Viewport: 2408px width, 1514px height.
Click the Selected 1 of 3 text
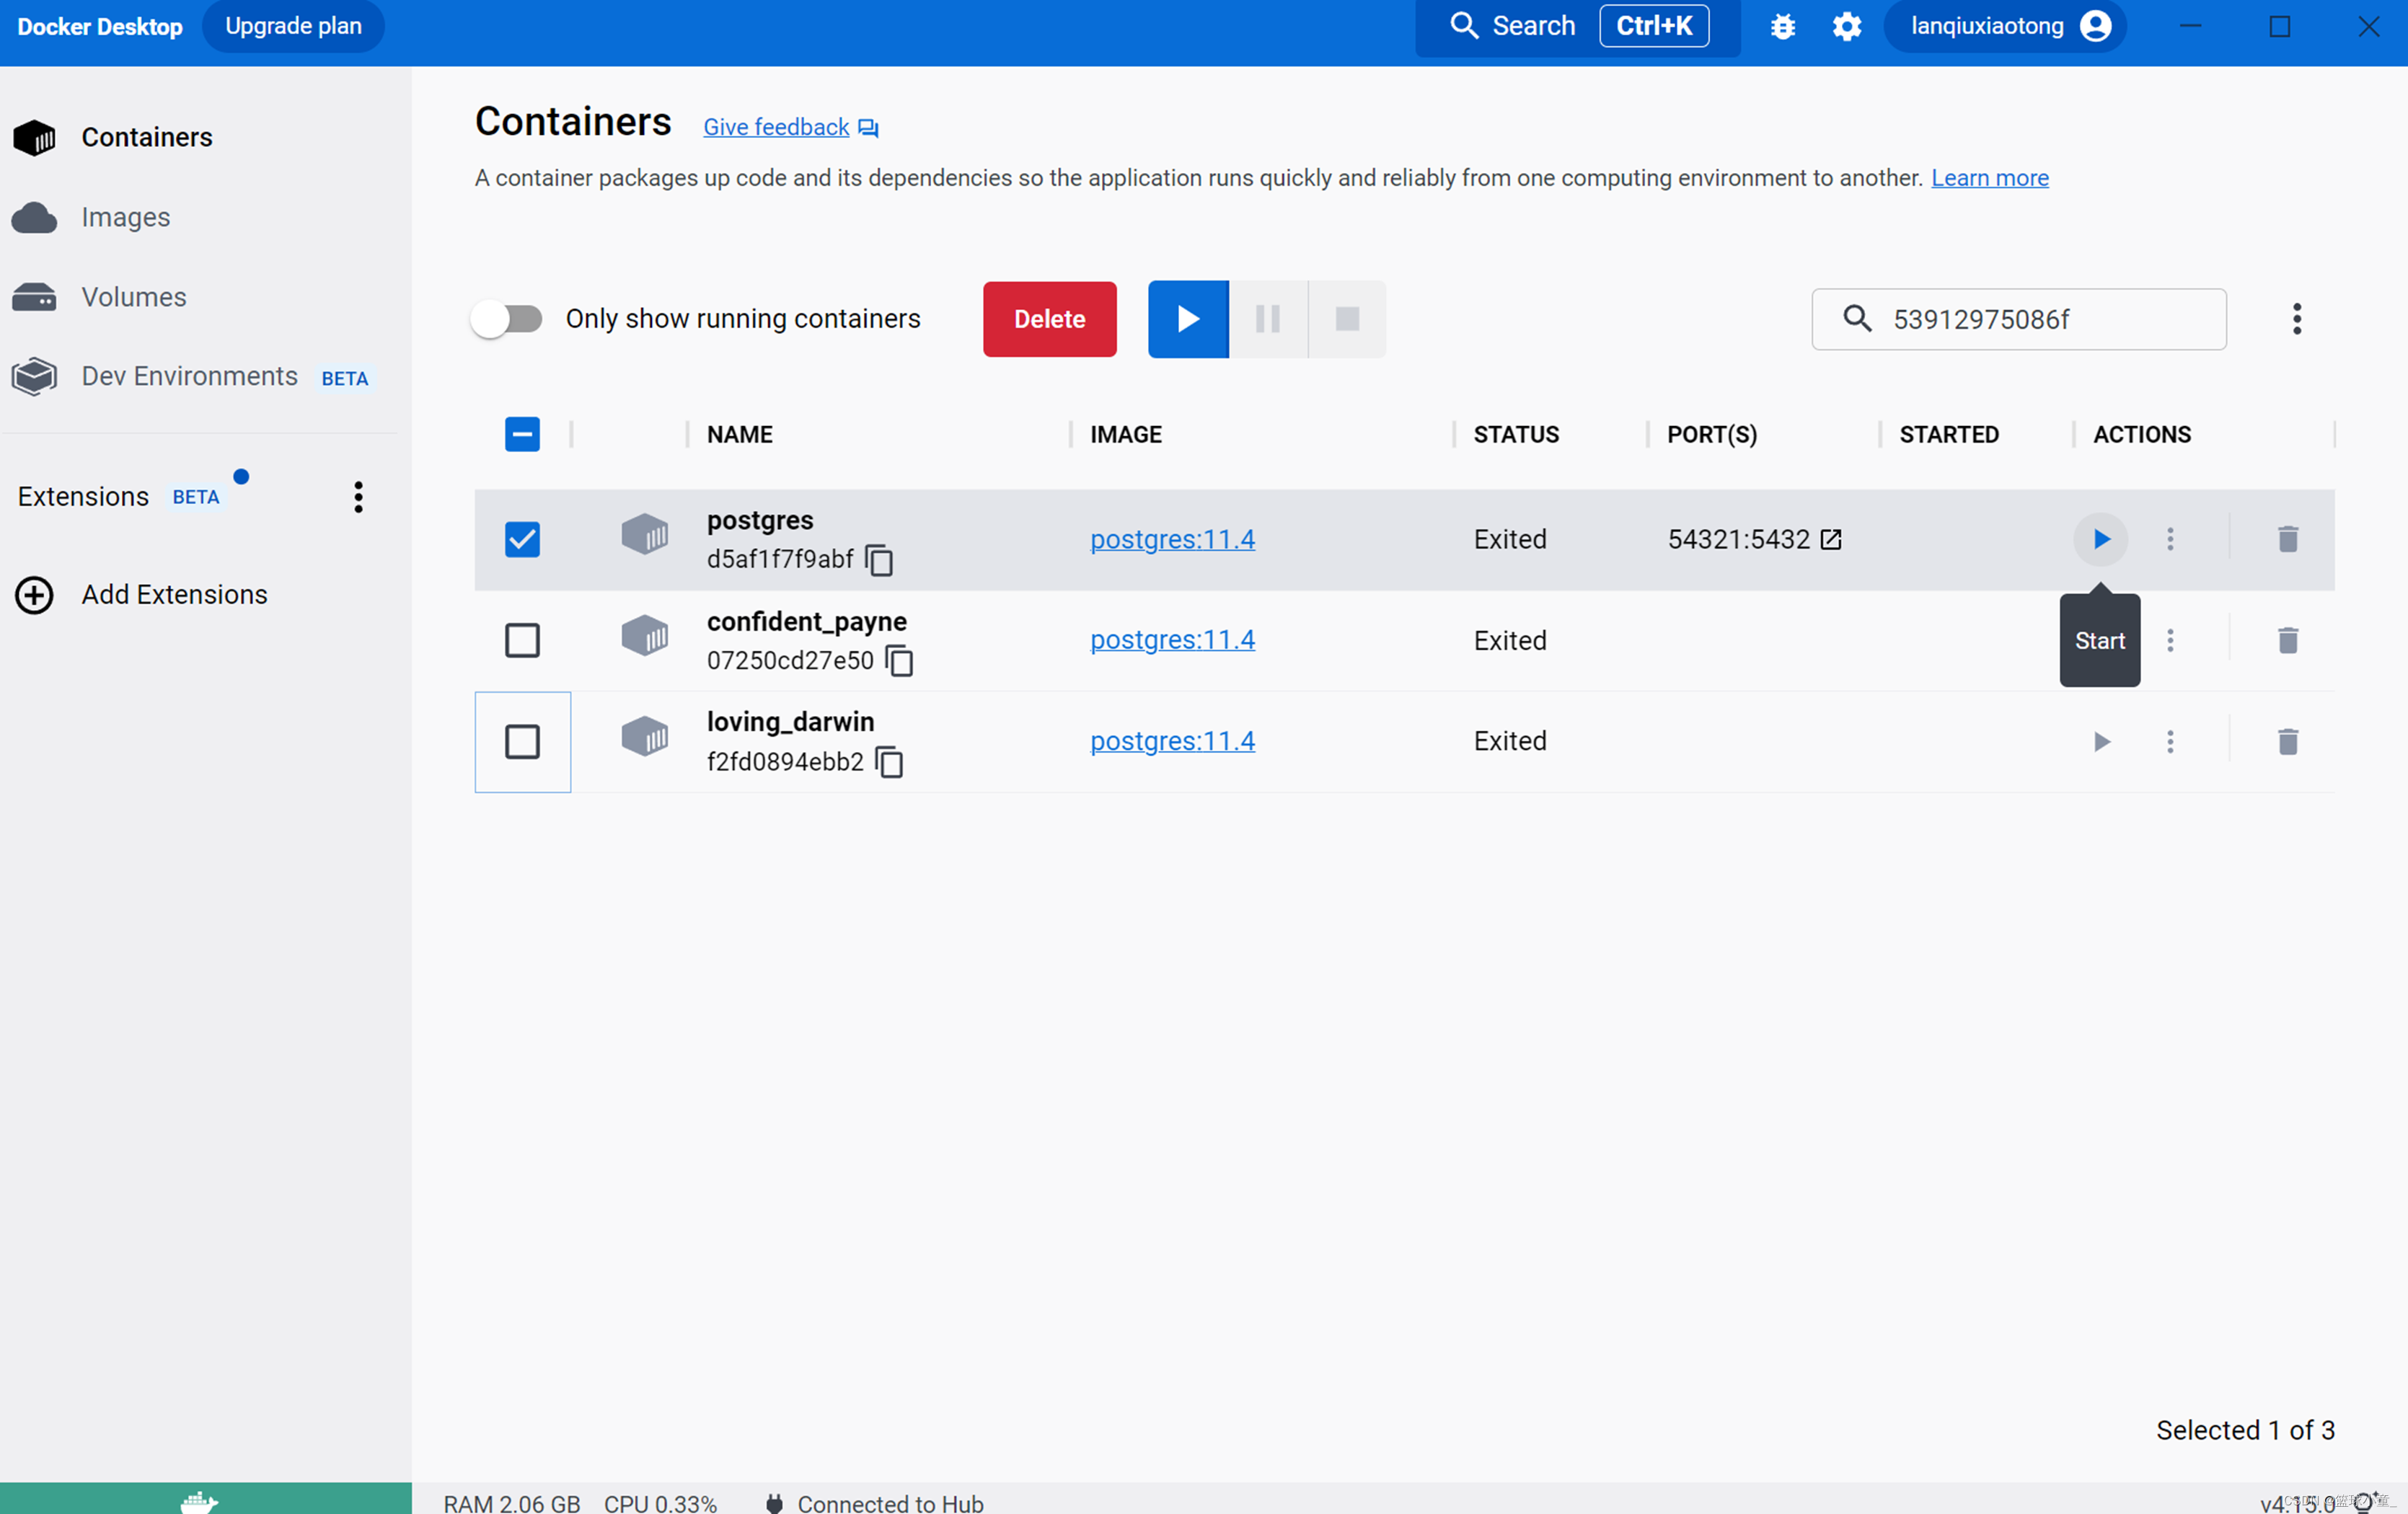point(2245,1430)
